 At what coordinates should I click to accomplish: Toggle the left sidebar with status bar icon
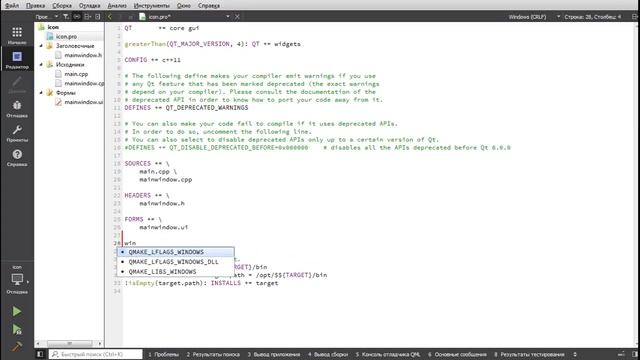40,354
